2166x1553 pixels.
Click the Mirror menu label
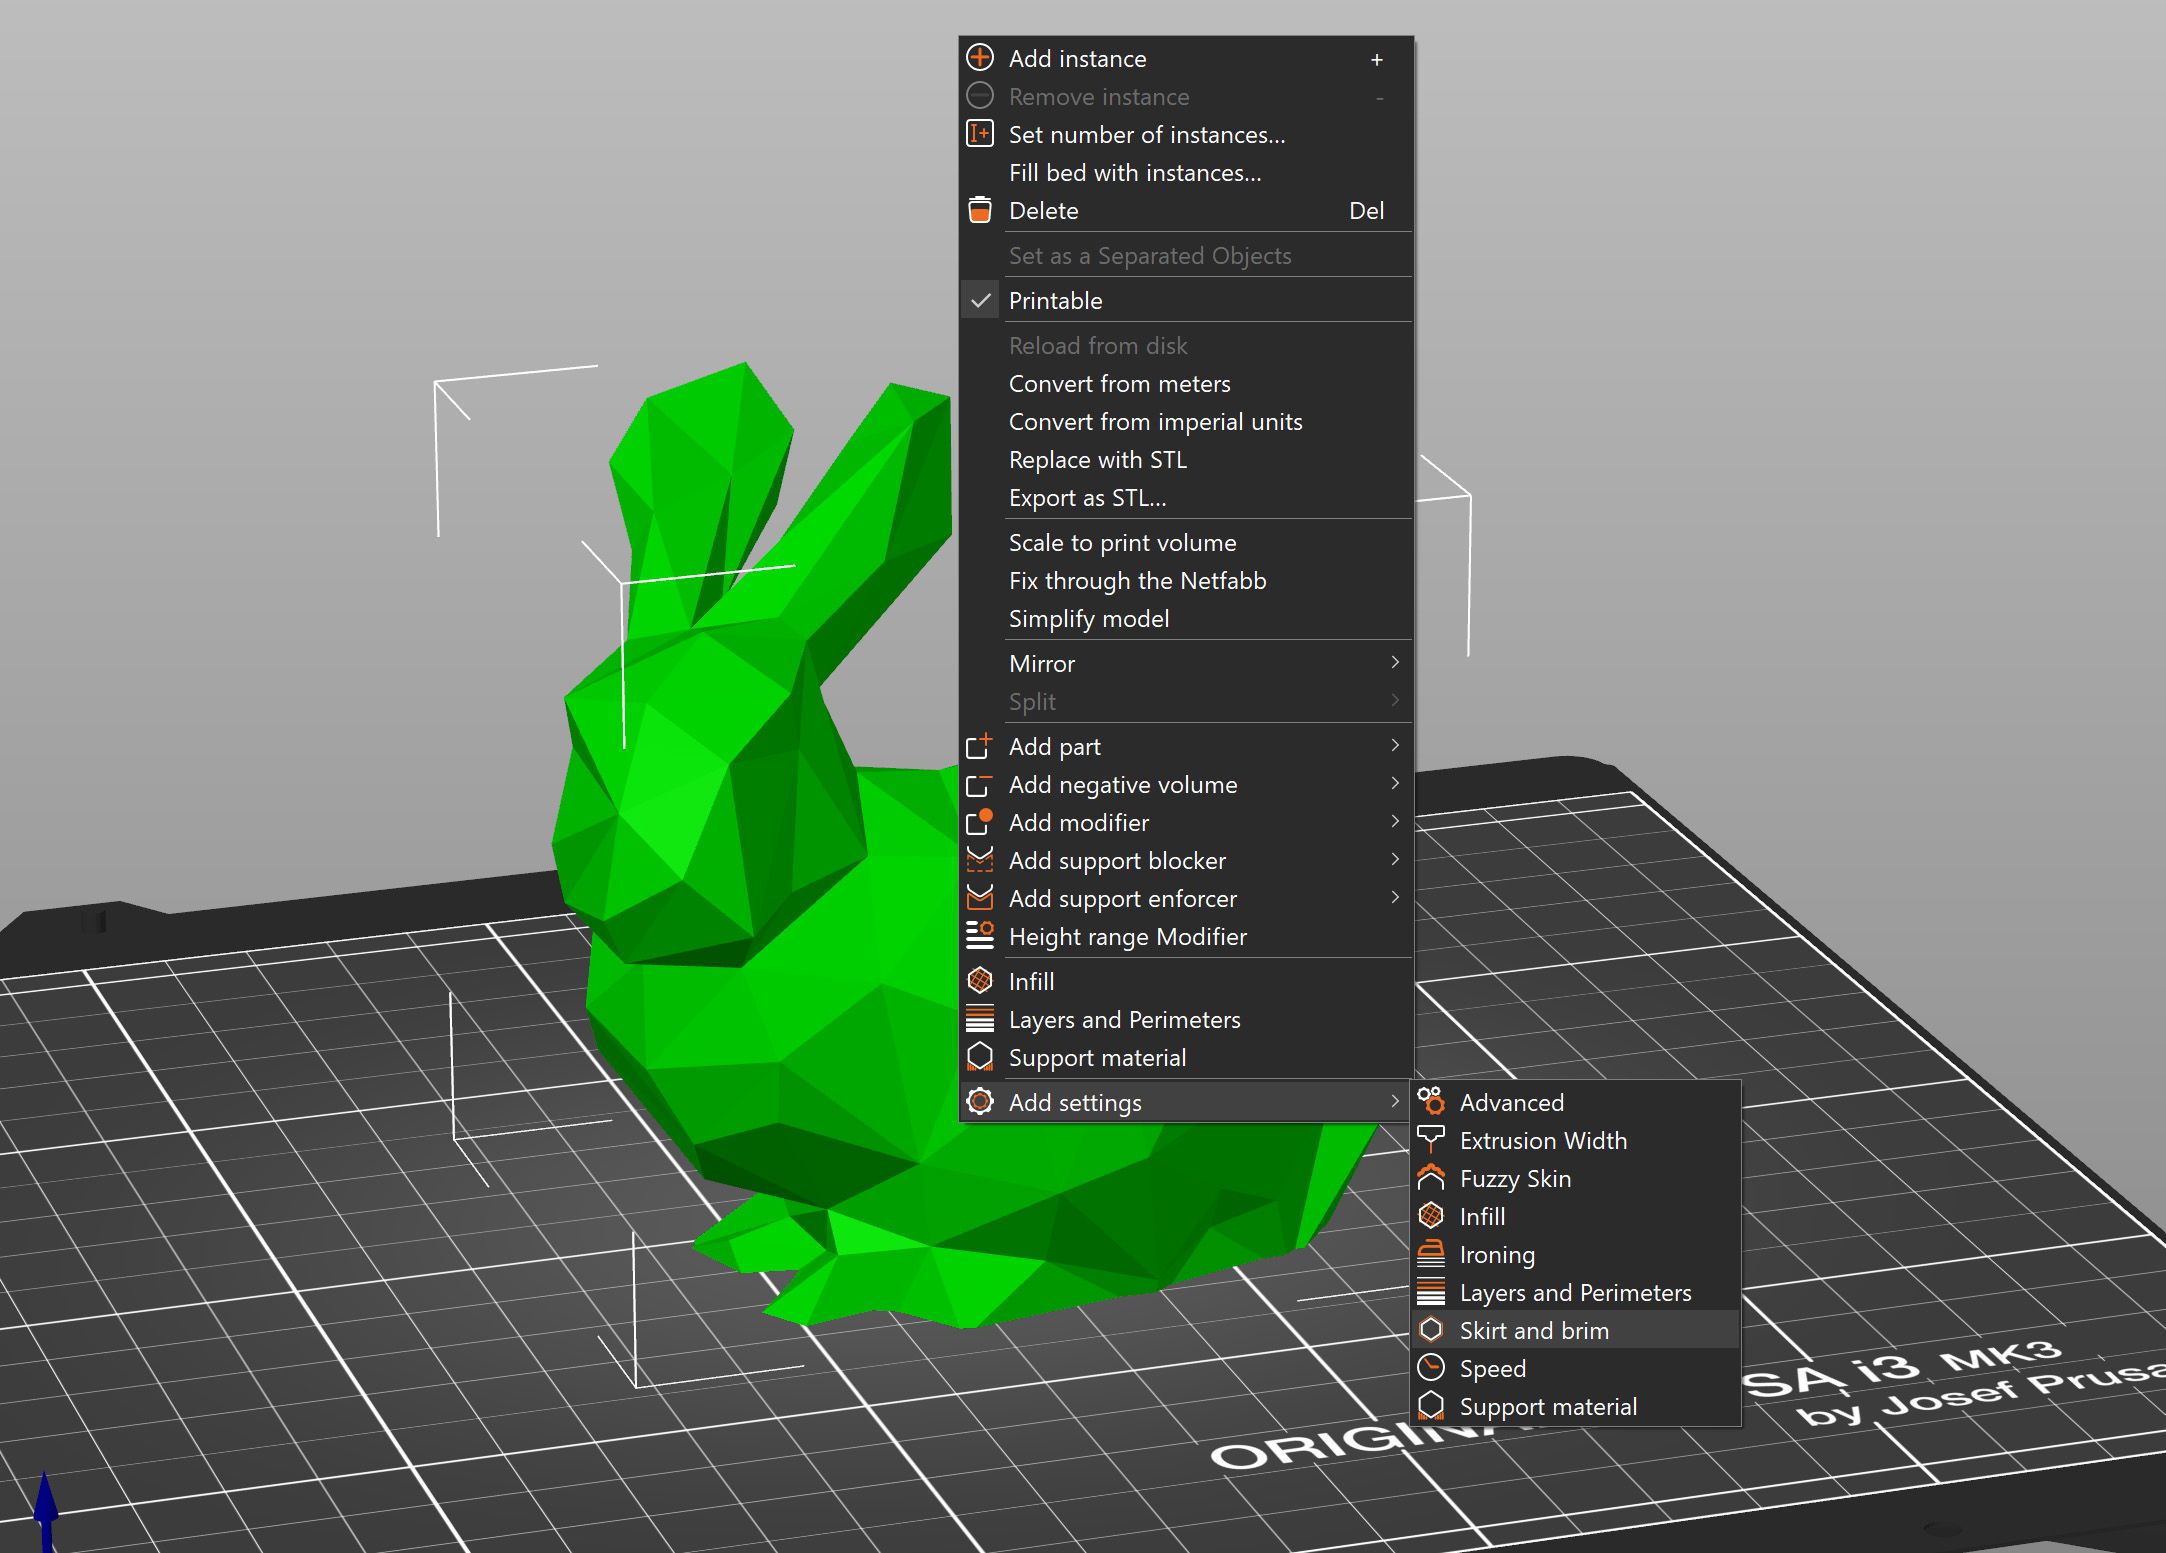tap(1041, 664)
